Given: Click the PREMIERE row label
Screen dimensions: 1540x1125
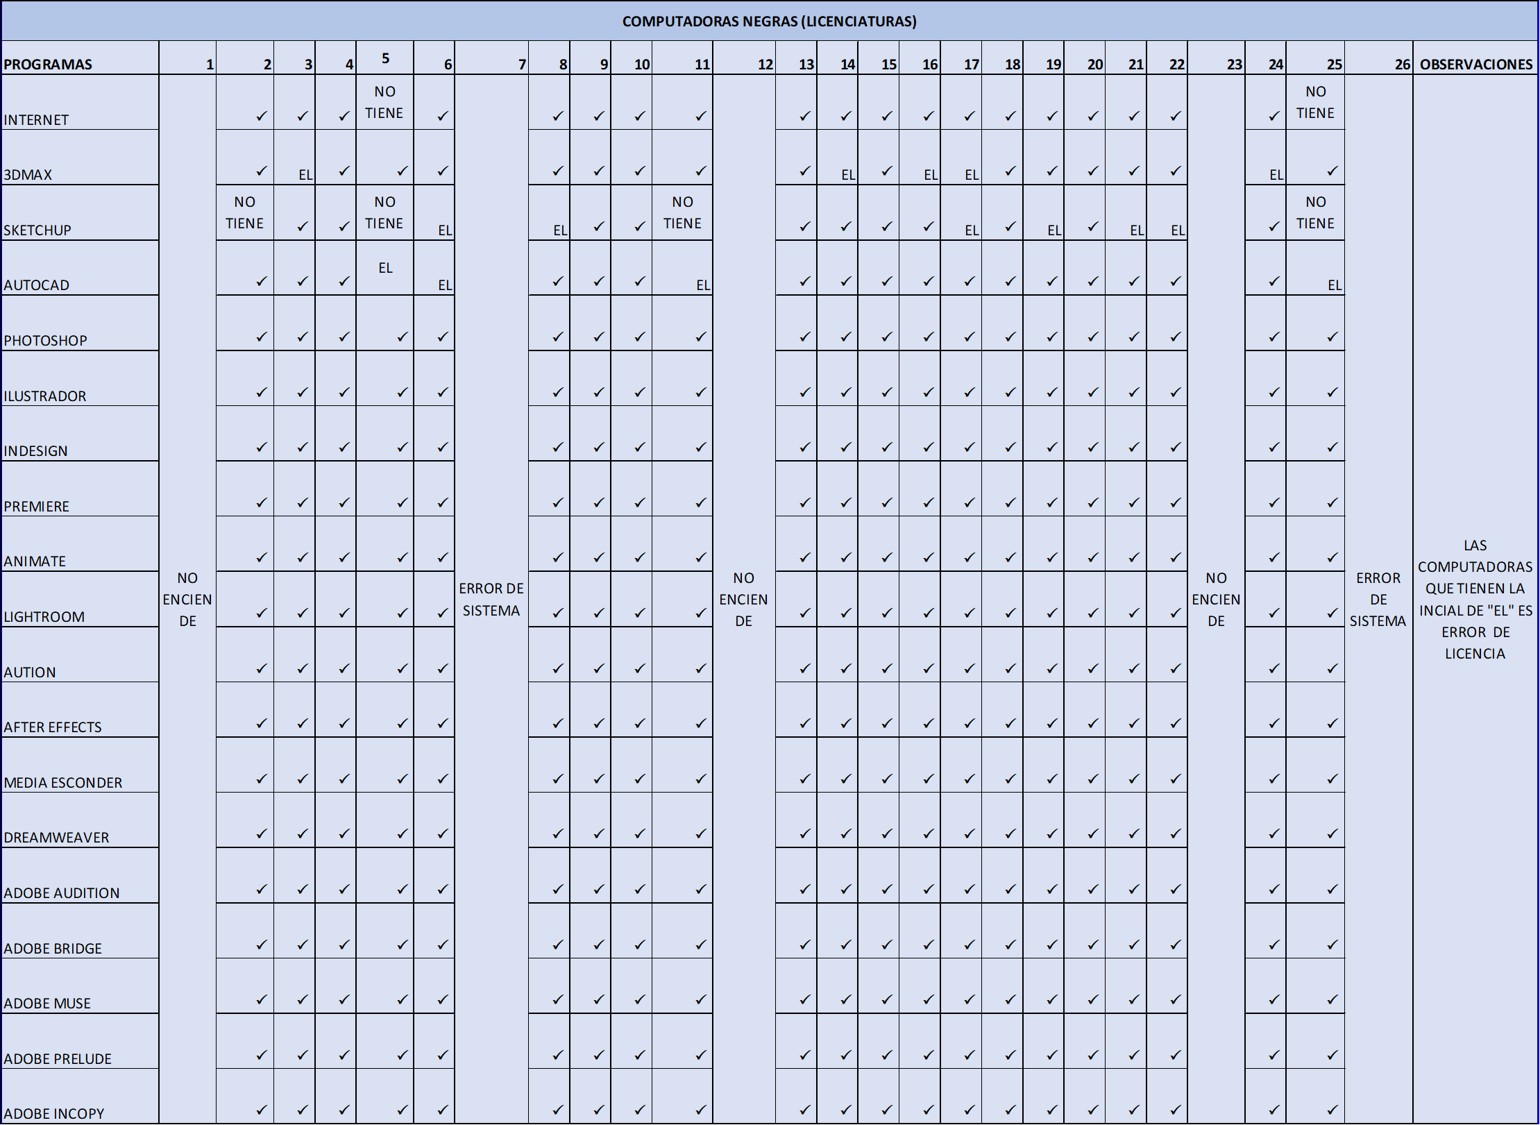Looking at the screenshot, I should pyautogui.click(x=80, y=489).
